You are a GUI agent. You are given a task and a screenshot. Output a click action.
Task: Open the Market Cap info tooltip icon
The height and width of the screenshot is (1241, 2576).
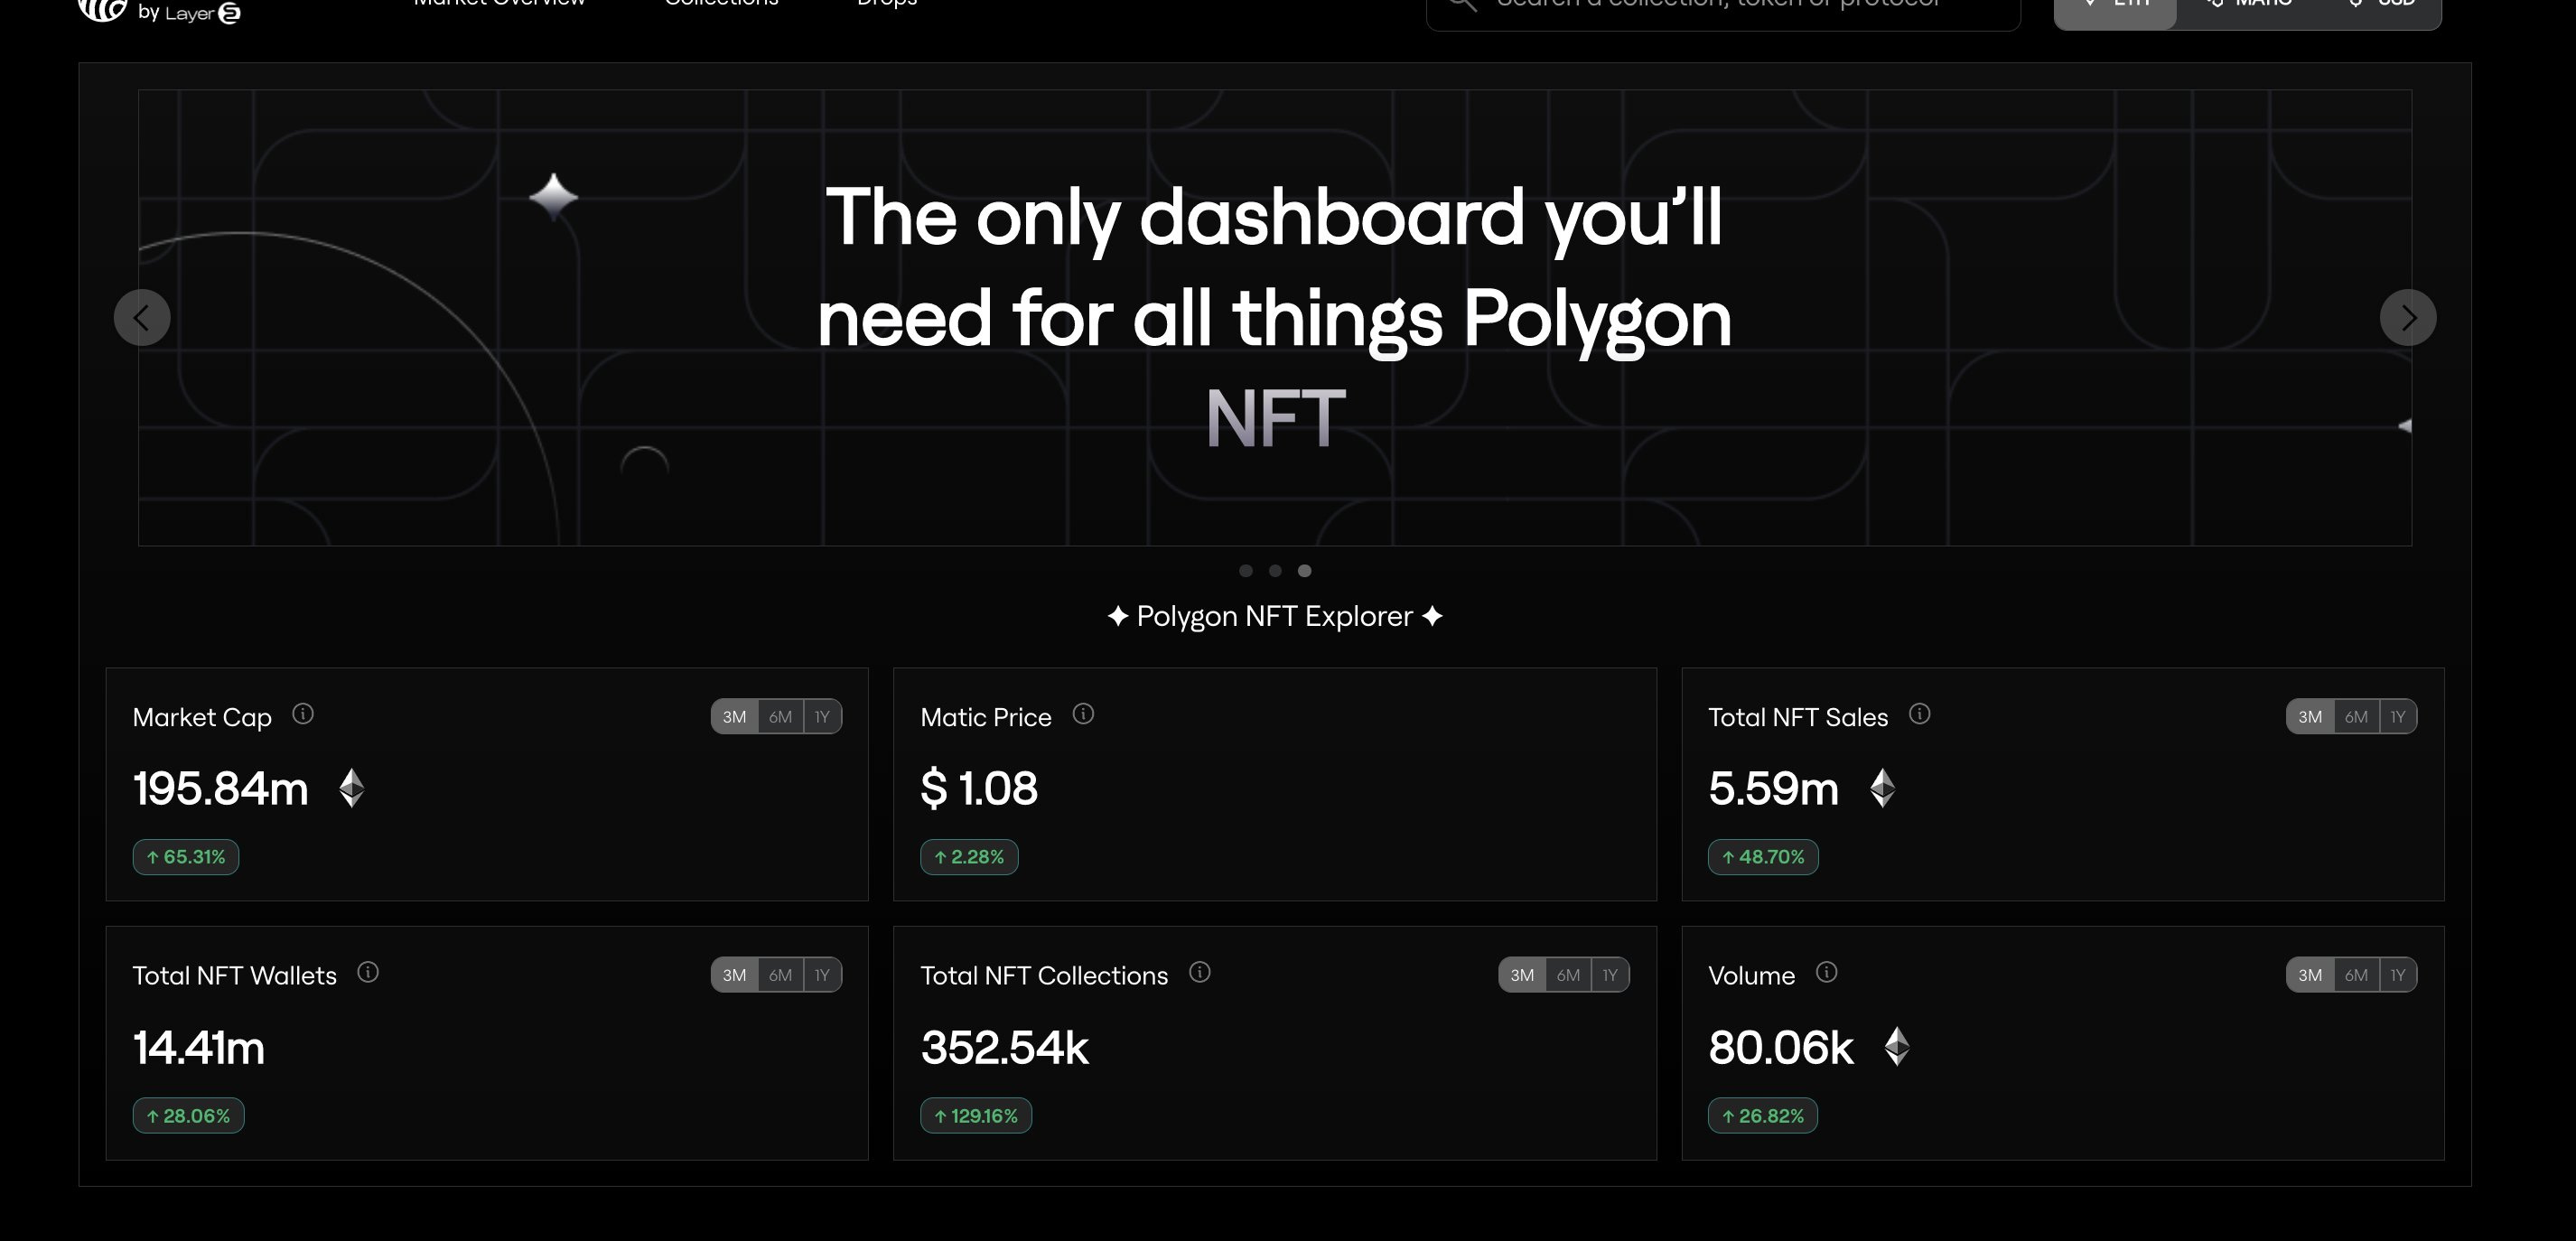coord(303,714)
